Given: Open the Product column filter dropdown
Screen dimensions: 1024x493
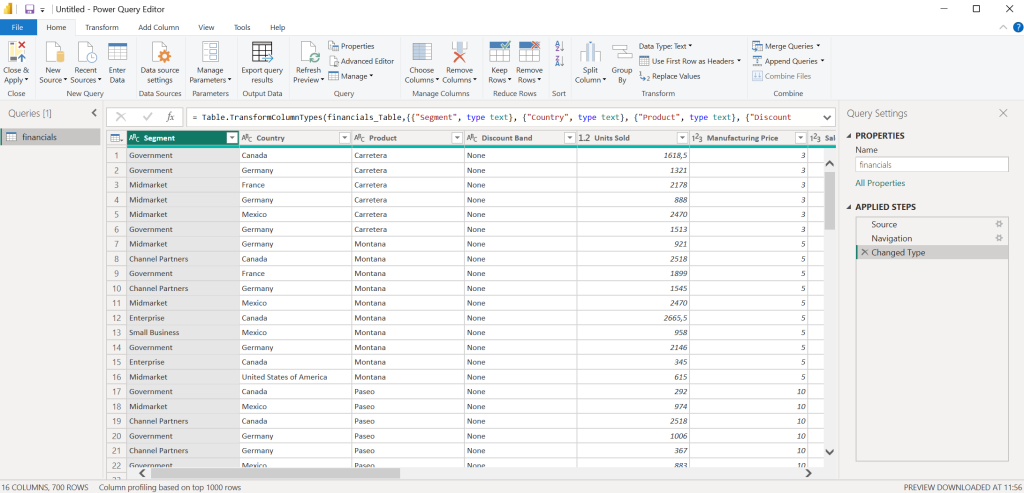Looking at the screenshot, I should (x=456, y=138).
